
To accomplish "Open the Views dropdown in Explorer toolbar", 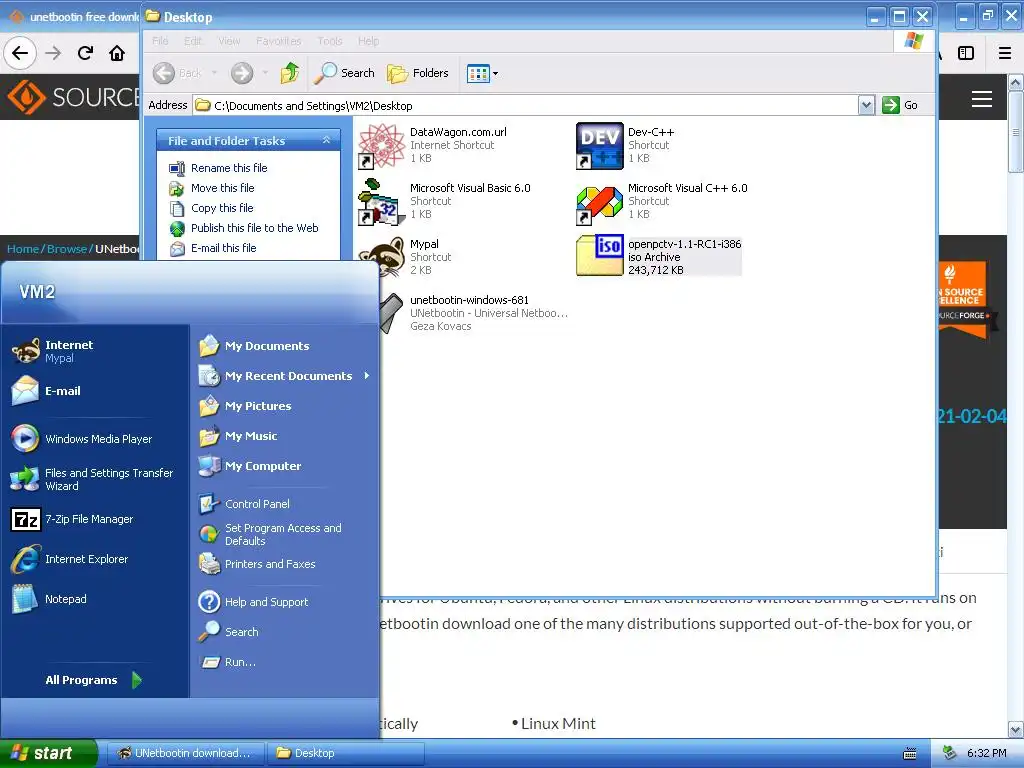I will click(x=483, y=73).
